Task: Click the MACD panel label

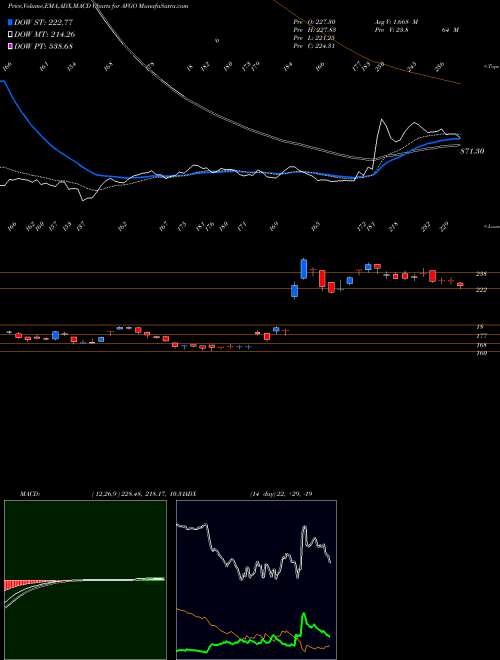Action: tap(30, 493)
